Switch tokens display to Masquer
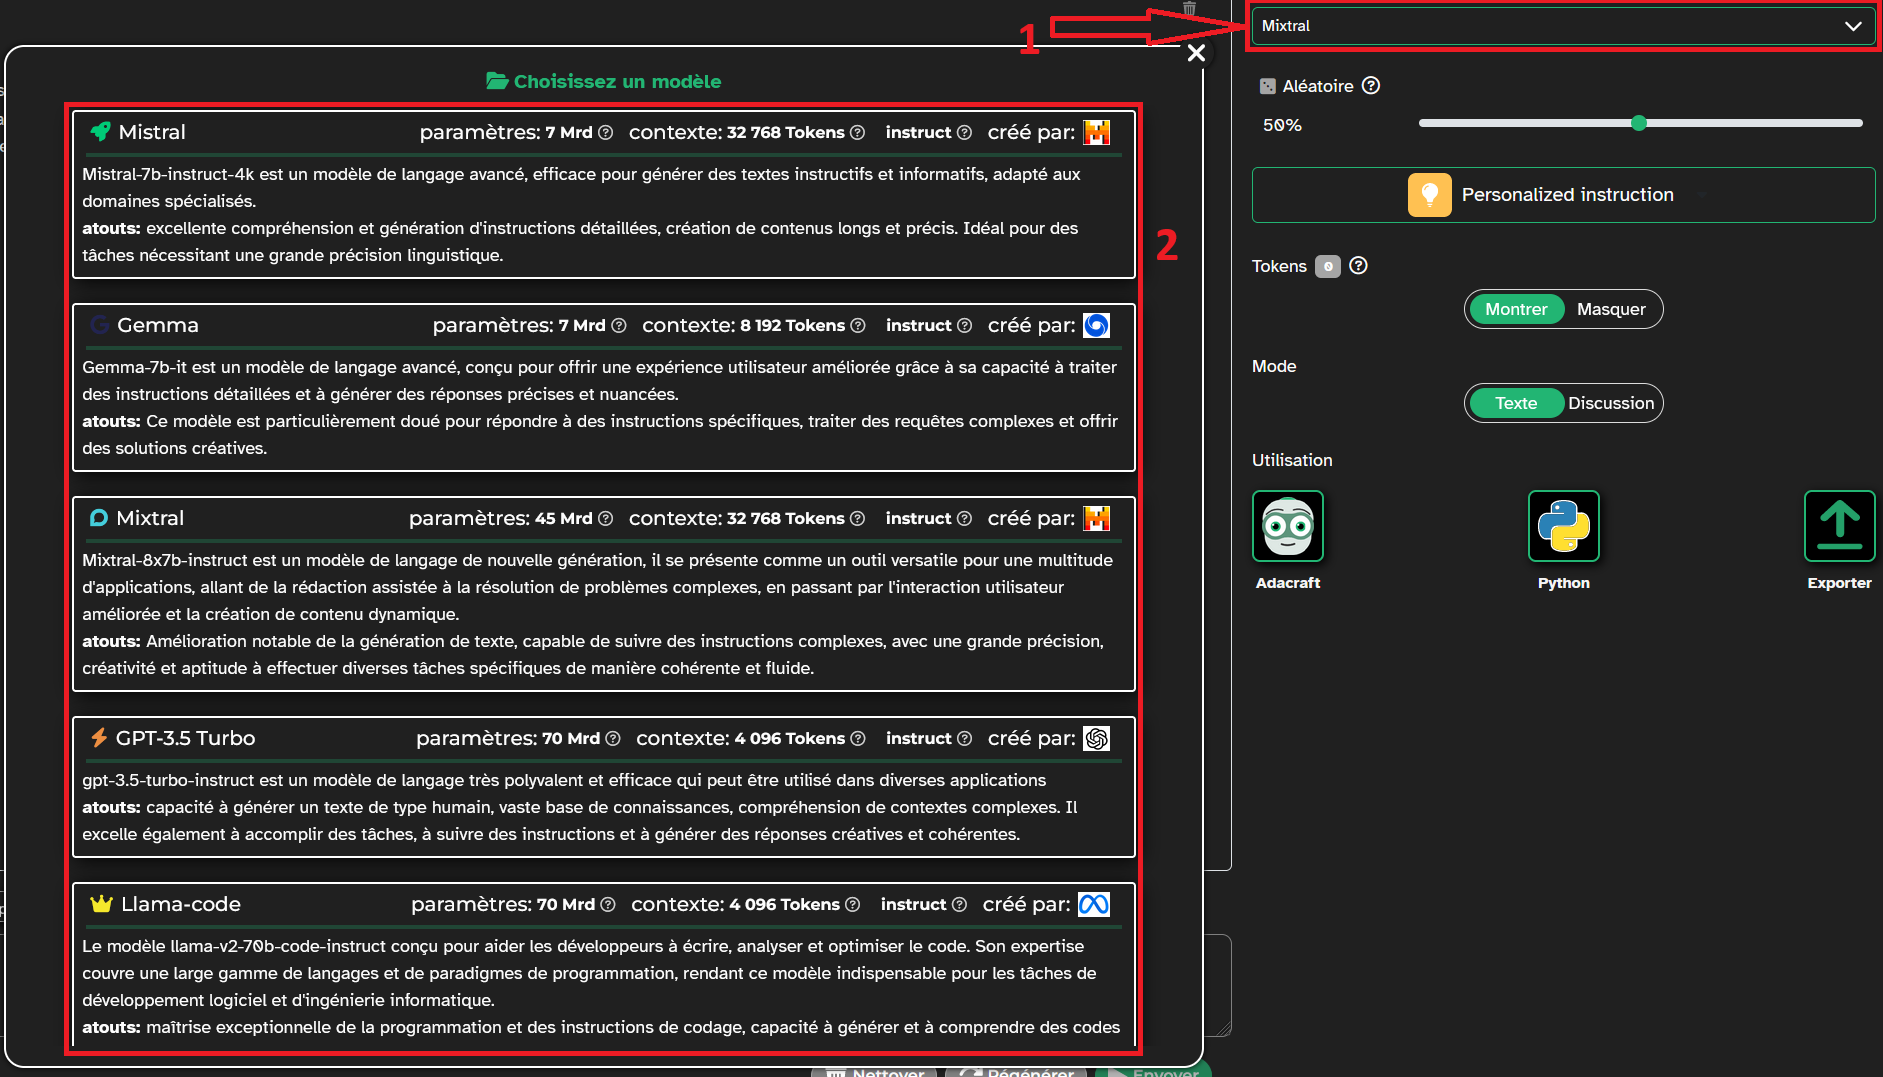 pyautogui.click(x=1610, y=309)
